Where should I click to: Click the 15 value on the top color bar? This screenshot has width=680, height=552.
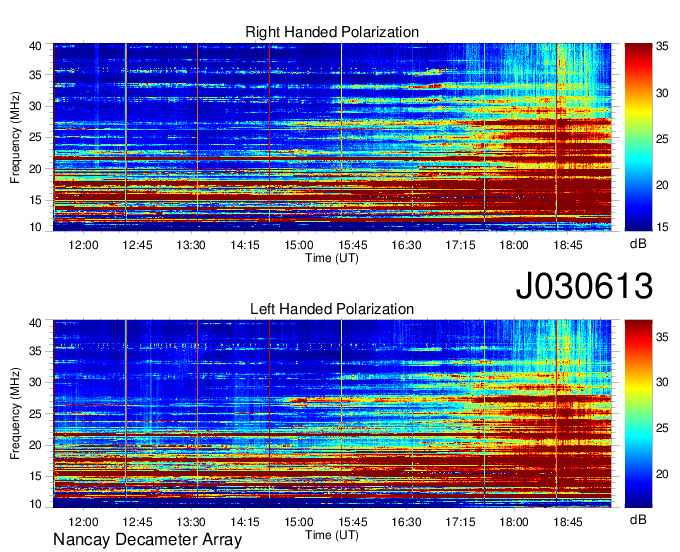(662, 227)
